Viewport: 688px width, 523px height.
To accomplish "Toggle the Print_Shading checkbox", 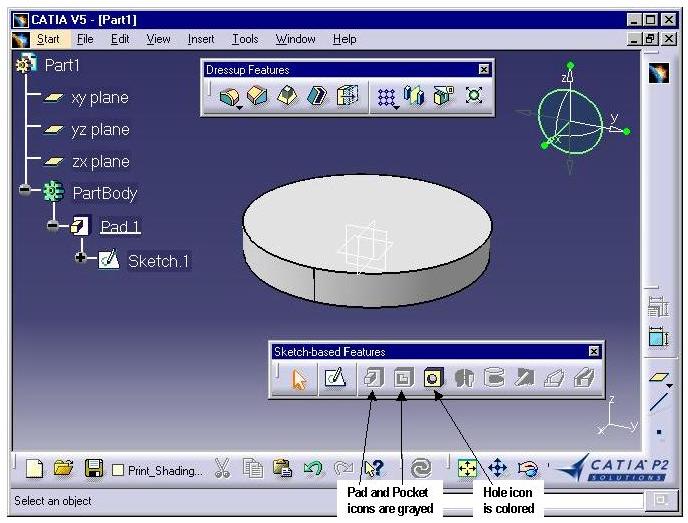I will [x=118, y=470].
